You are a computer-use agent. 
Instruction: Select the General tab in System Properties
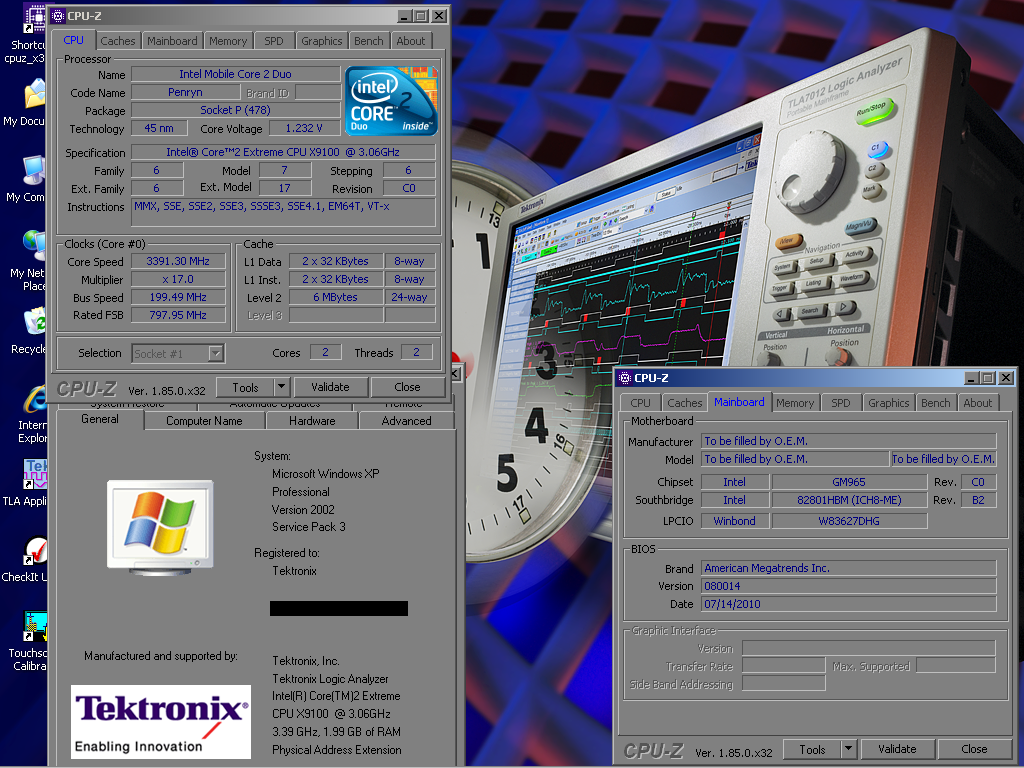click(100, 419)
